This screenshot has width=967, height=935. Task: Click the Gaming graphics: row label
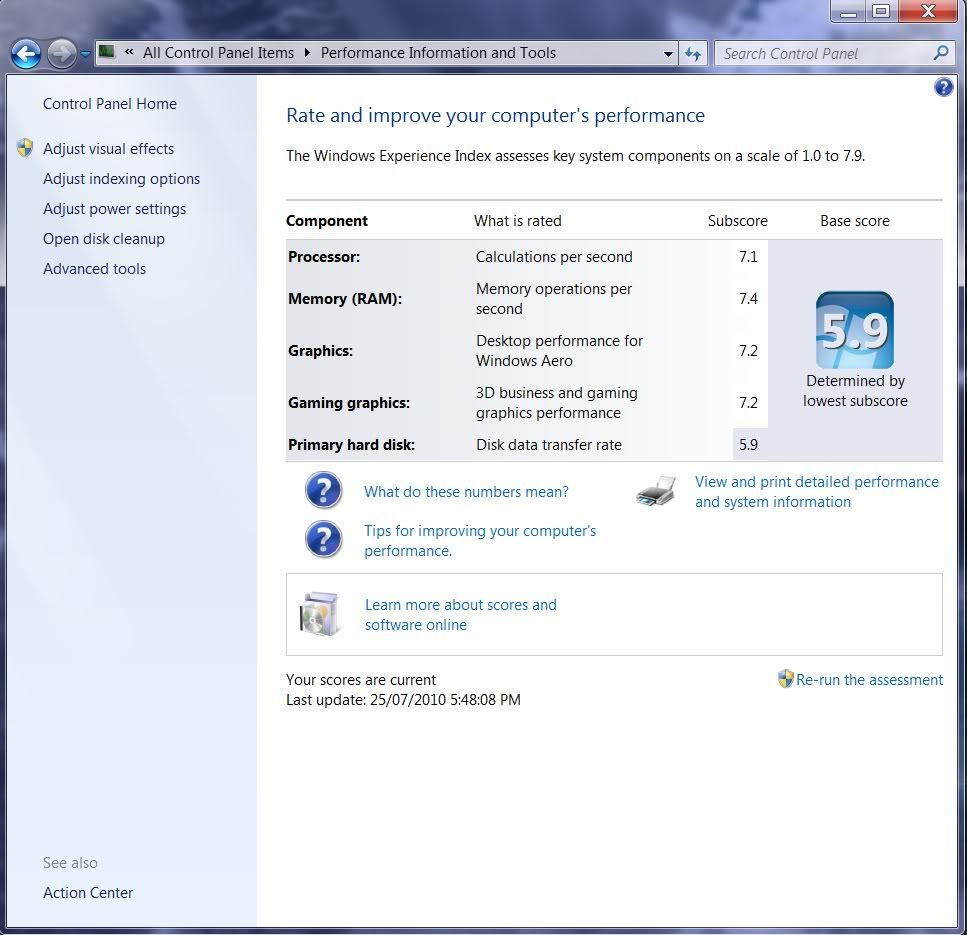(x=349, y=403)
